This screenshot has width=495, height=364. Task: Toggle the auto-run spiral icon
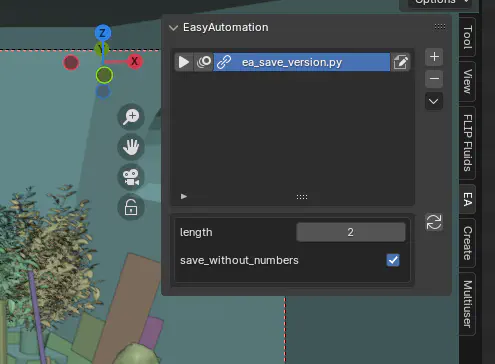[x=204, y=62]
